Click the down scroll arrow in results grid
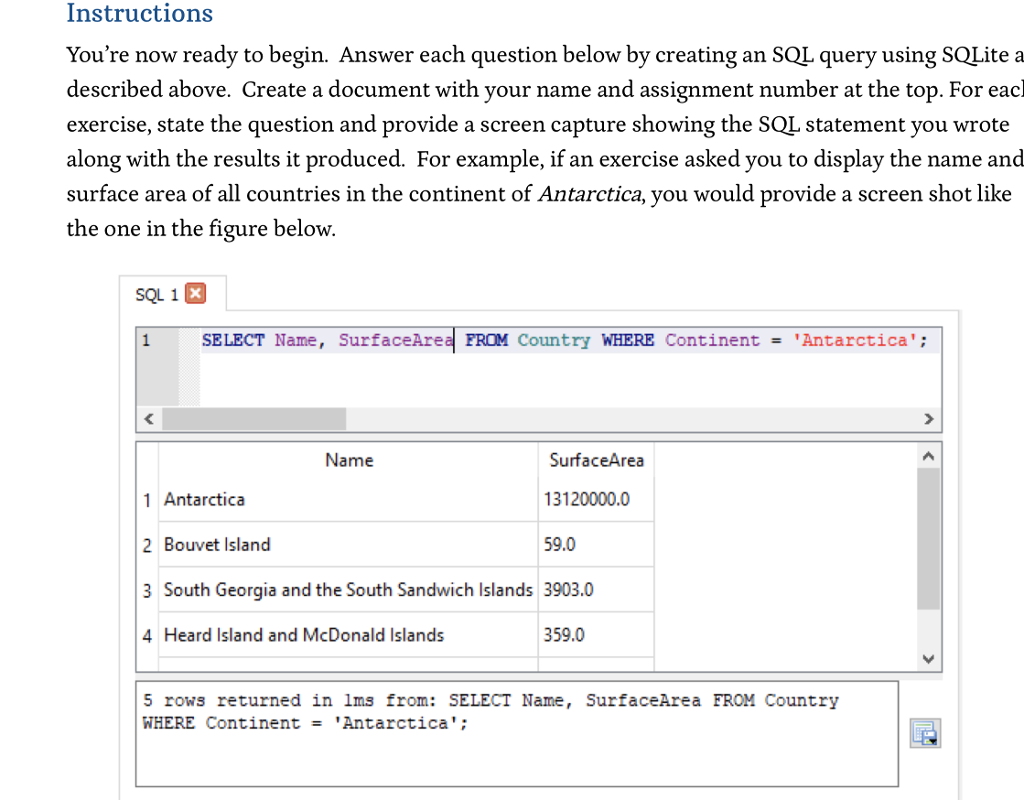Image resolution: width=1024 pixels, height=800 pixels. click(x=928, y=658)
